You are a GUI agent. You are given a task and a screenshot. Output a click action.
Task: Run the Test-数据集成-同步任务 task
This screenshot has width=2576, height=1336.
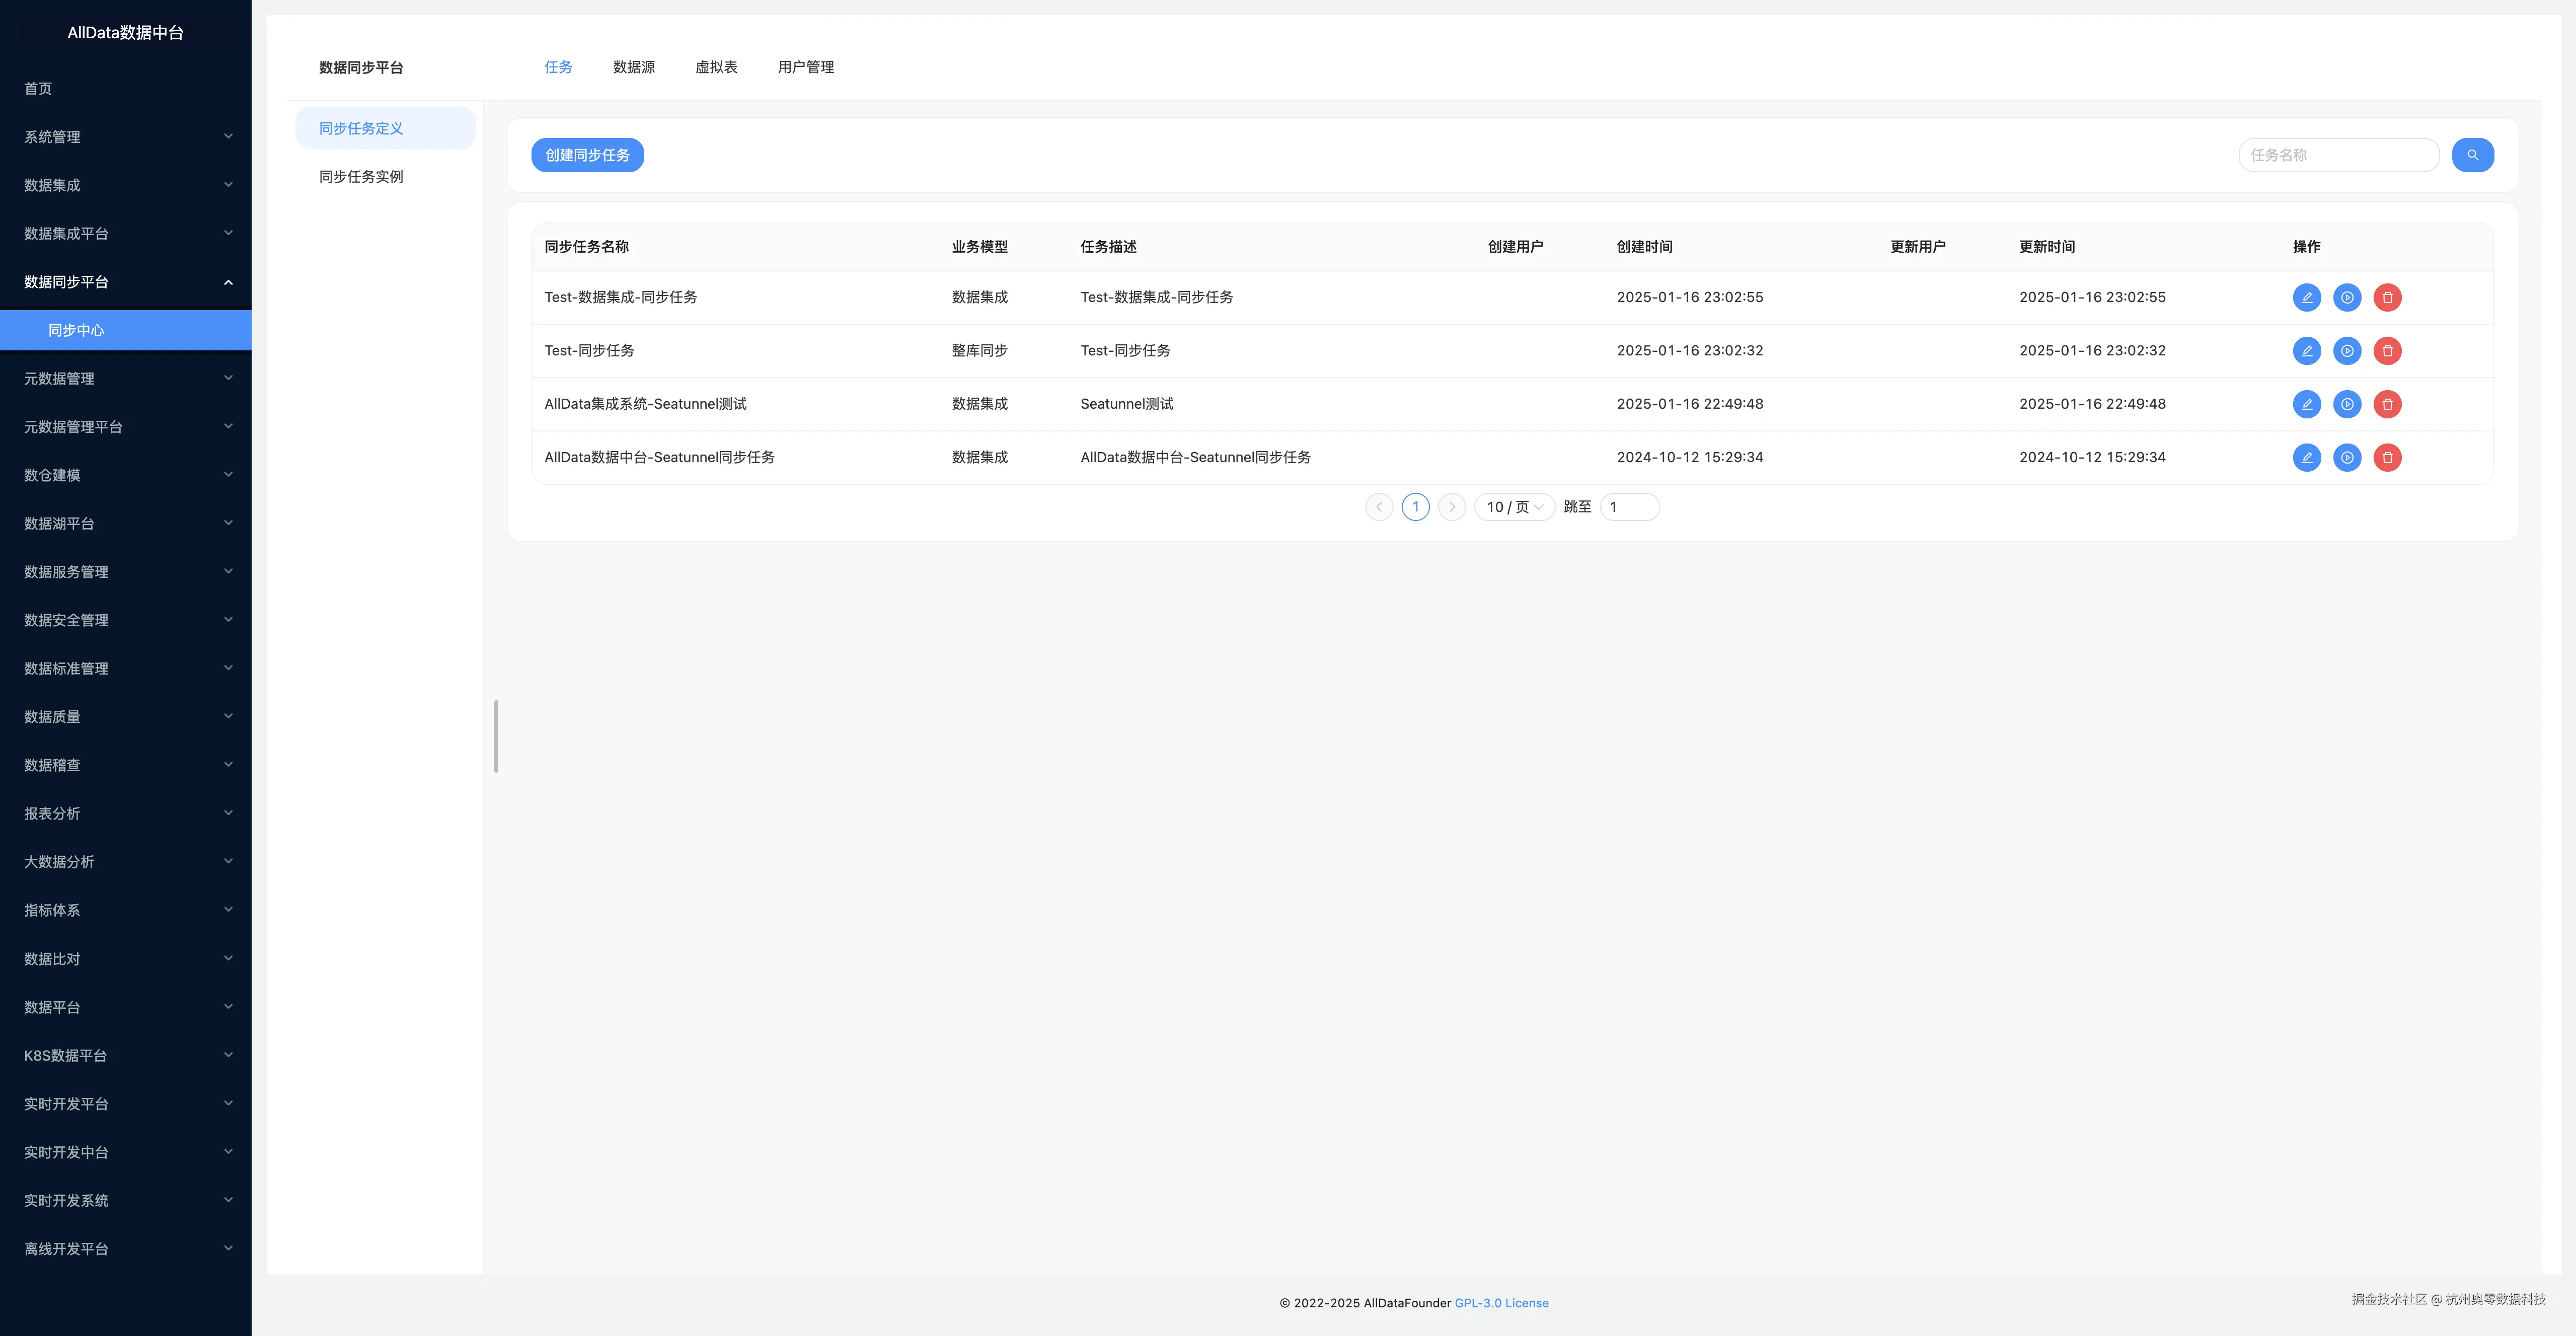point(2346,297)
